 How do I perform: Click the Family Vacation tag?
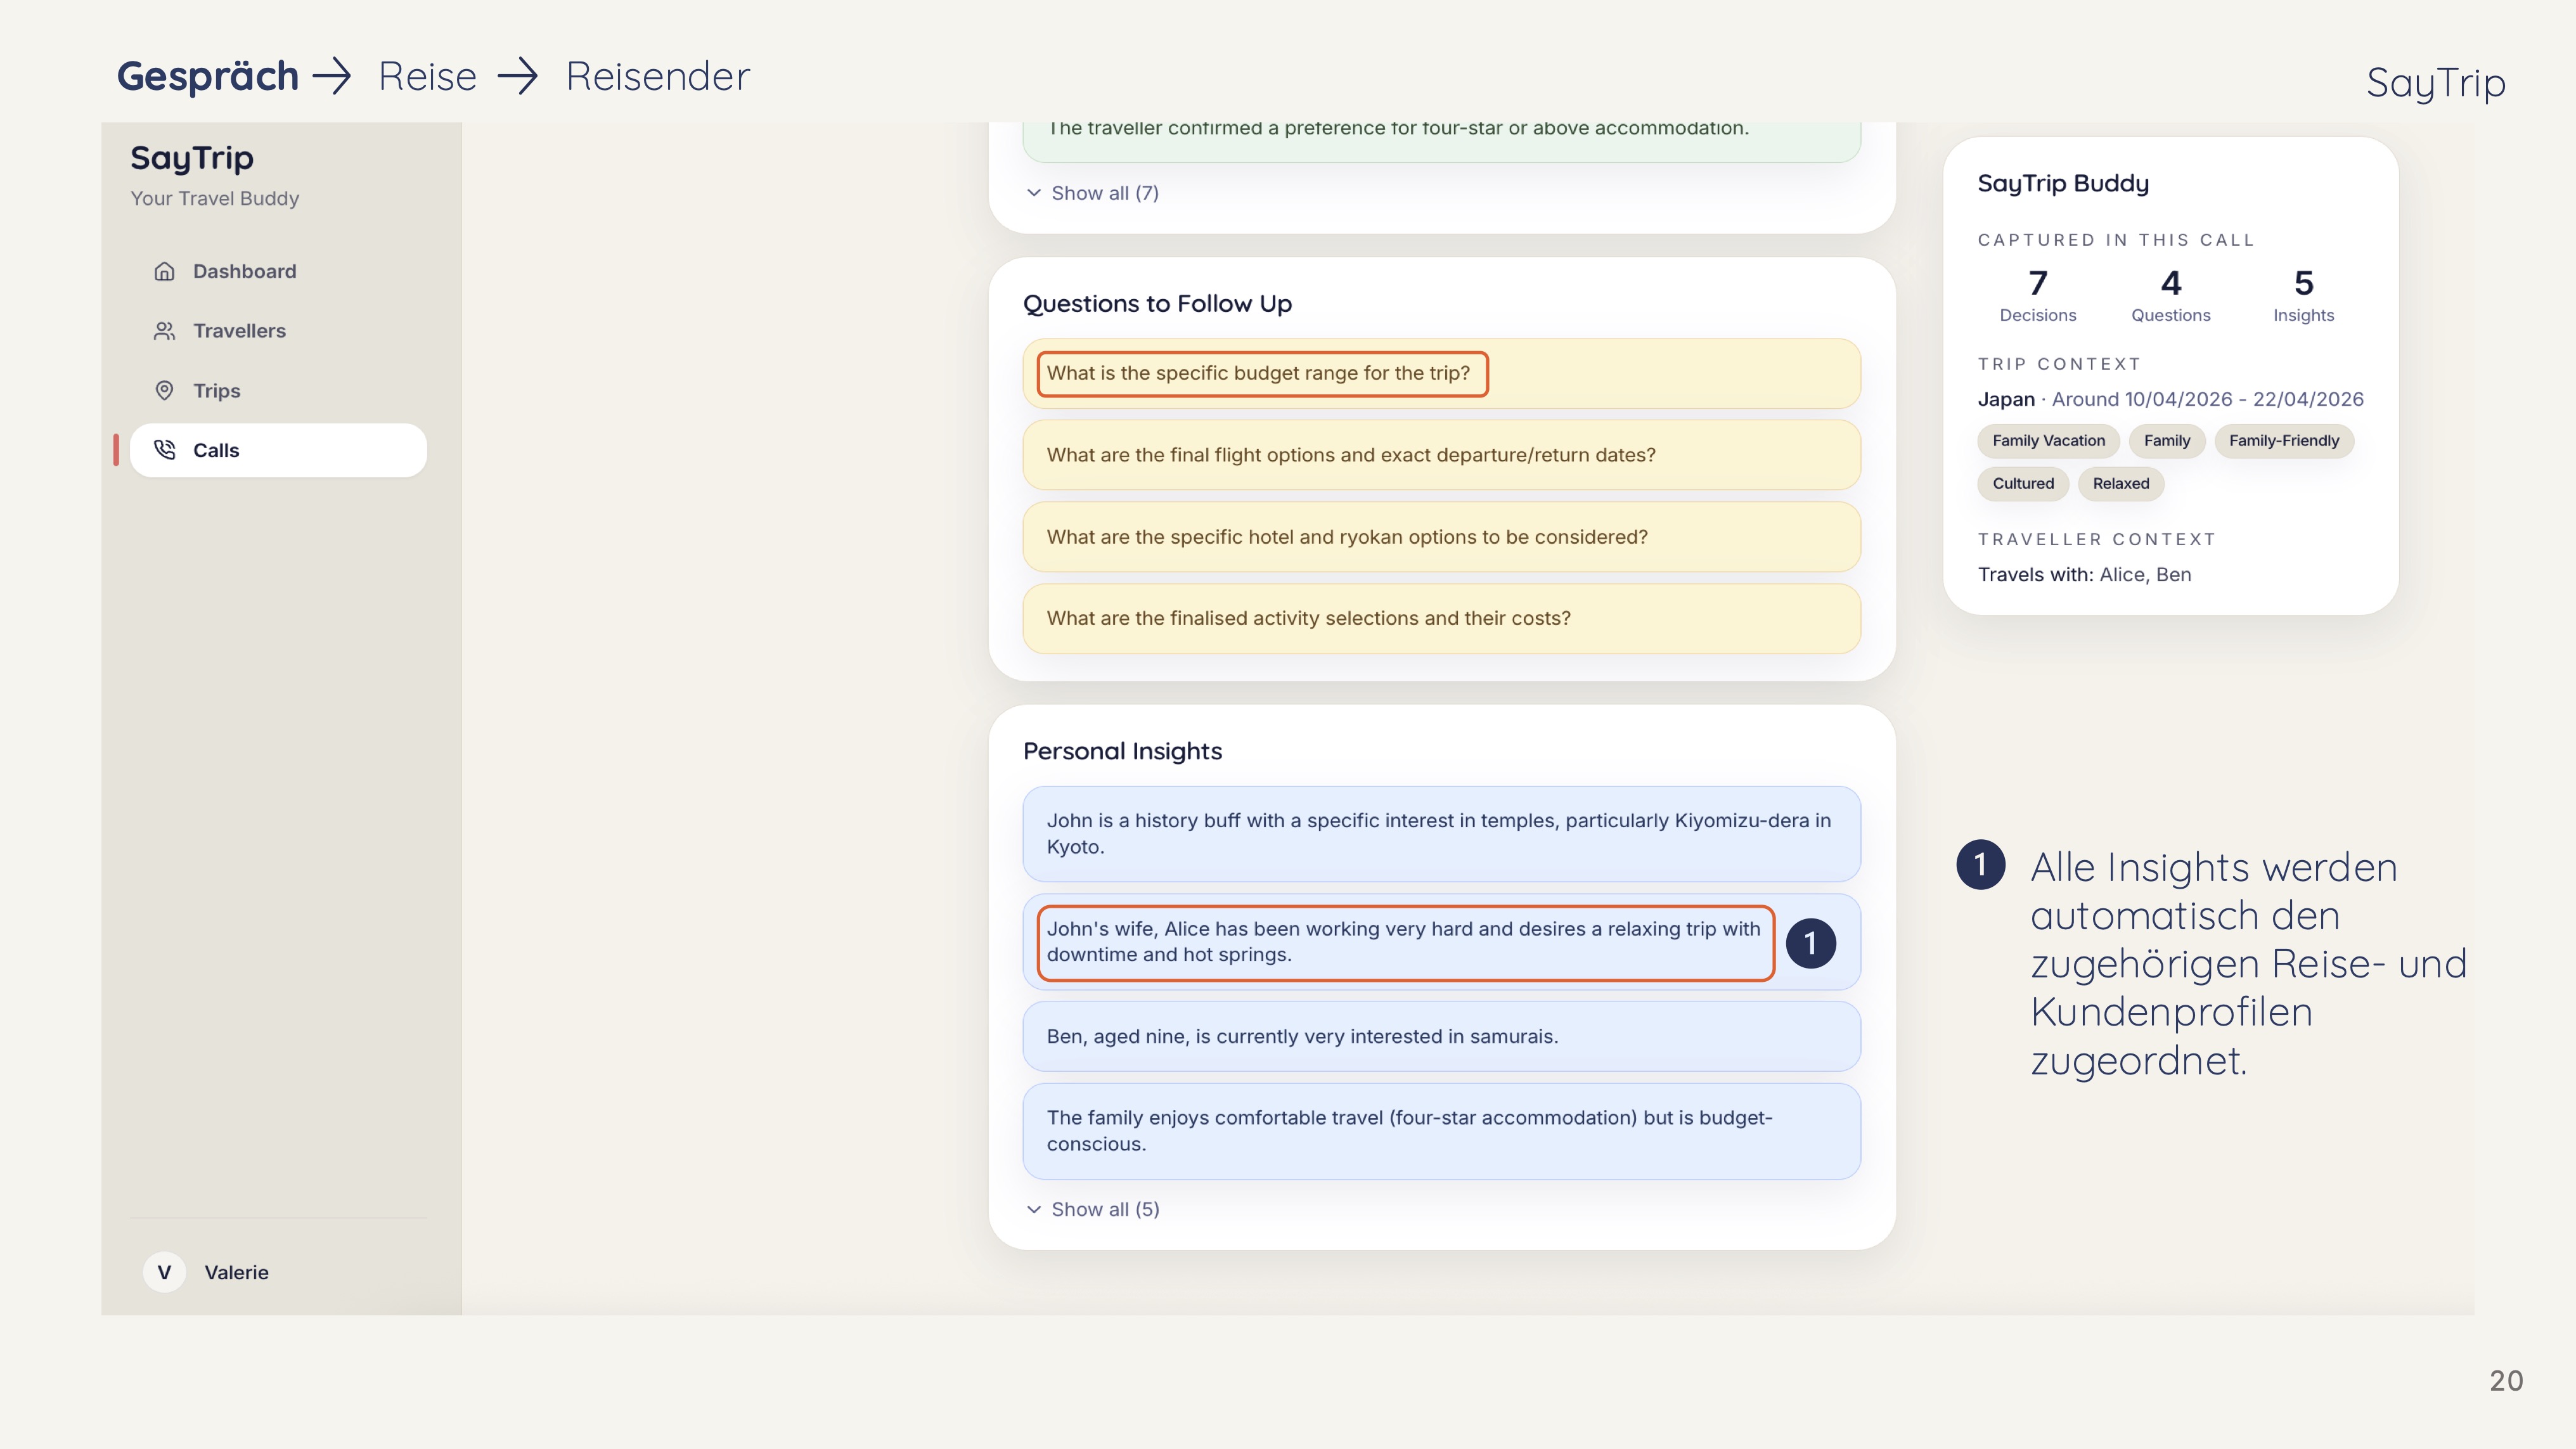point(2048,441)
